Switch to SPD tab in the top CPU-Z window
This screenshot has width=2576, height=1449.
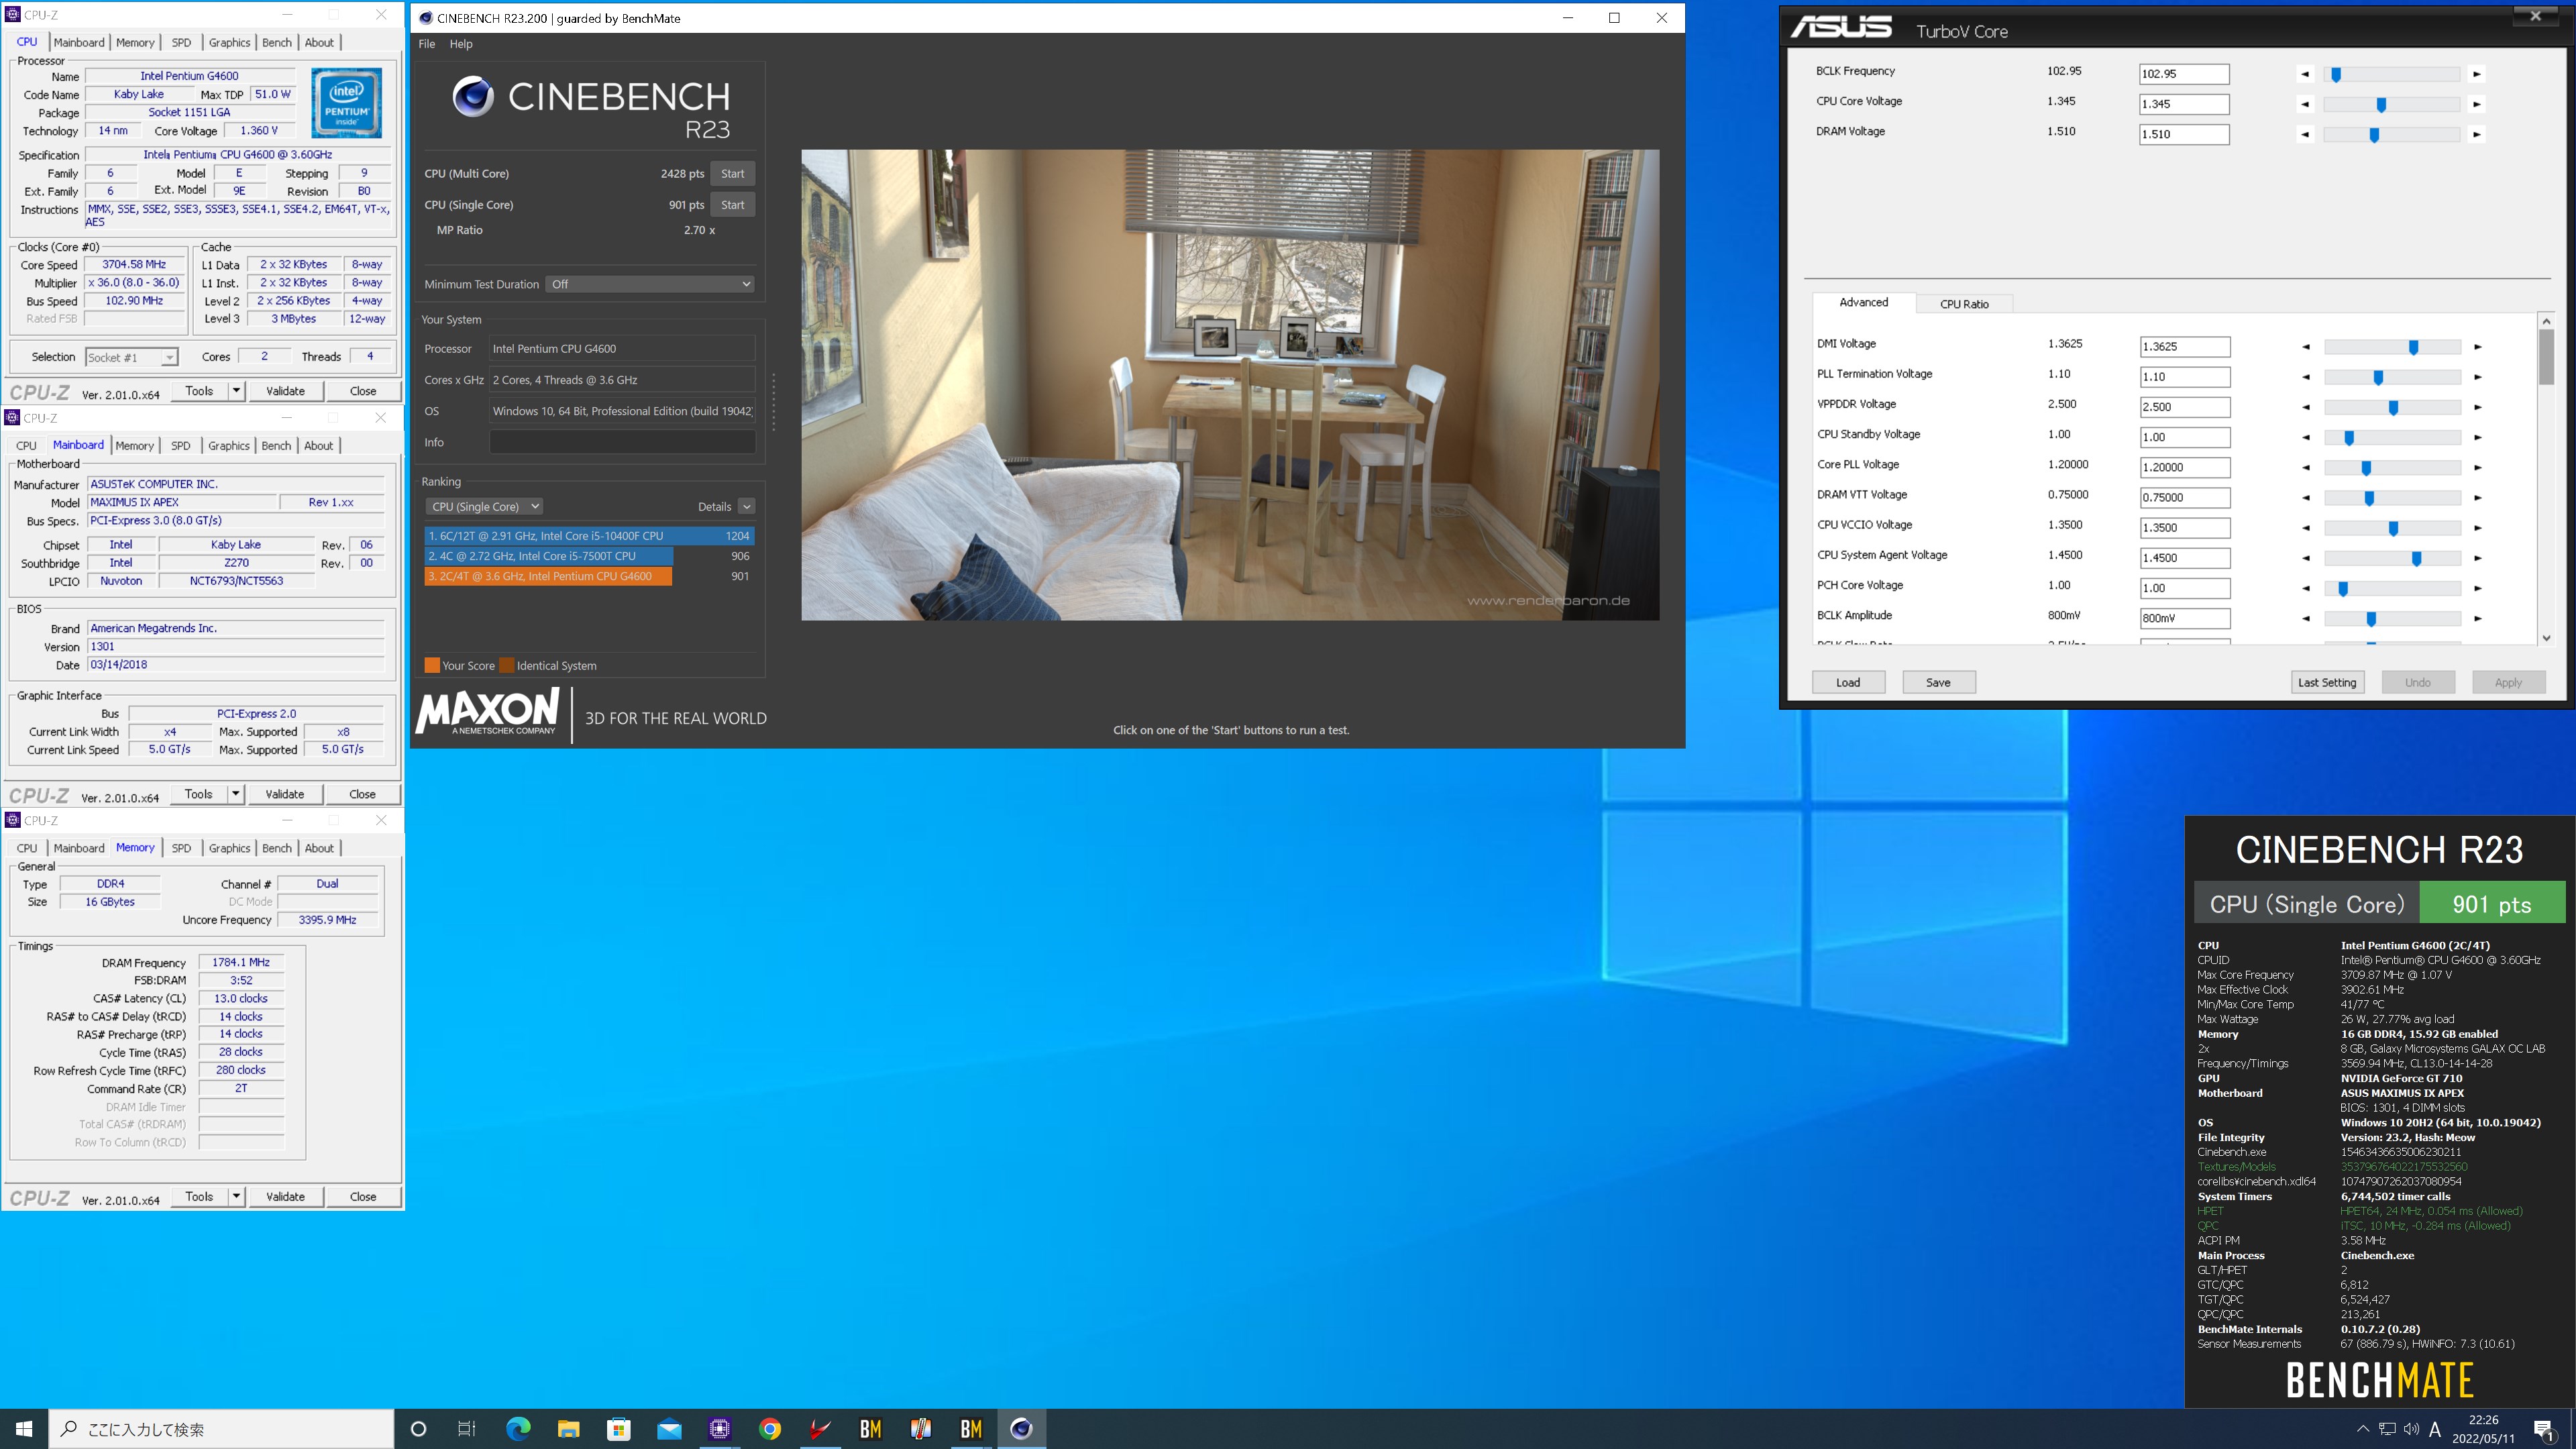click(181, 42)
